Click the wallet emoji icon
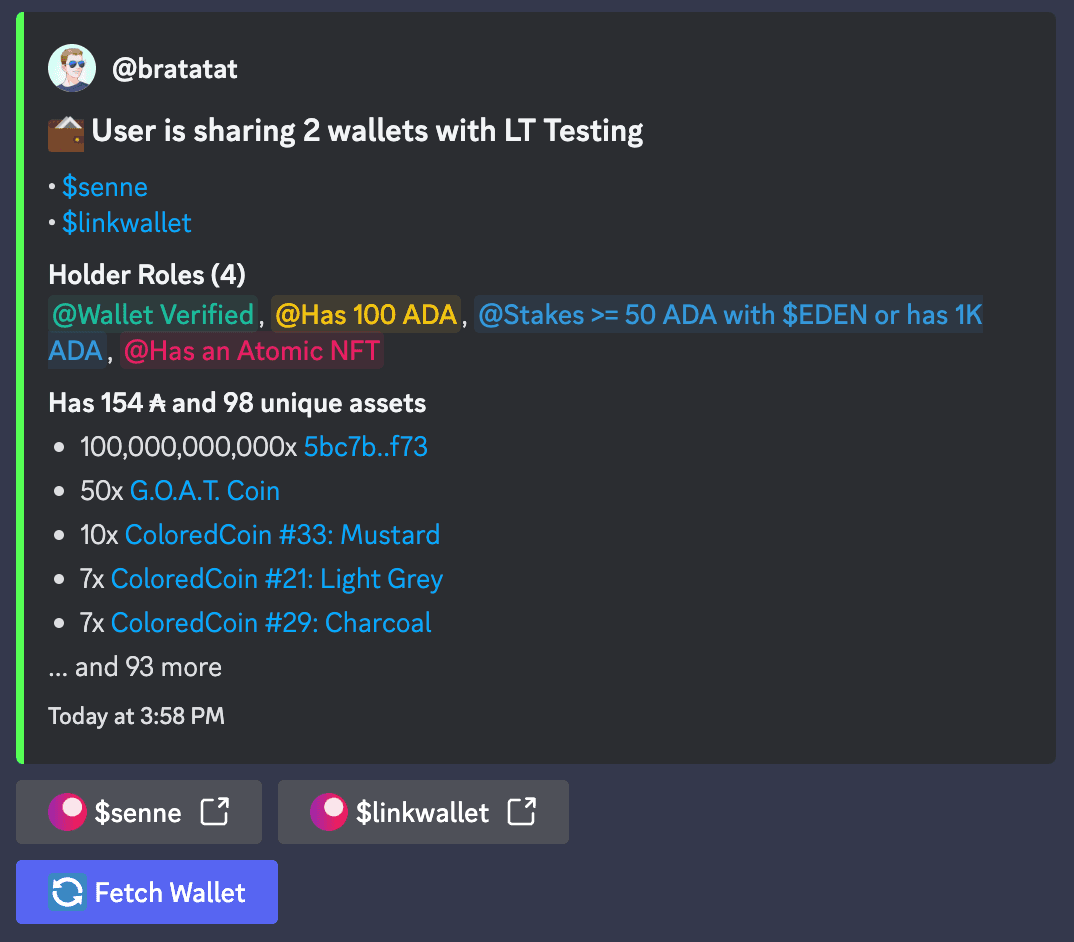 point(66,133)
